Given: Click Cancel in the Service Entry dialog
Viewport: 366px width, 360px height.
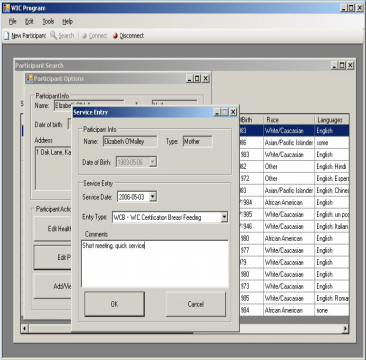Looking at the screenshot, I should coord(196,304).
